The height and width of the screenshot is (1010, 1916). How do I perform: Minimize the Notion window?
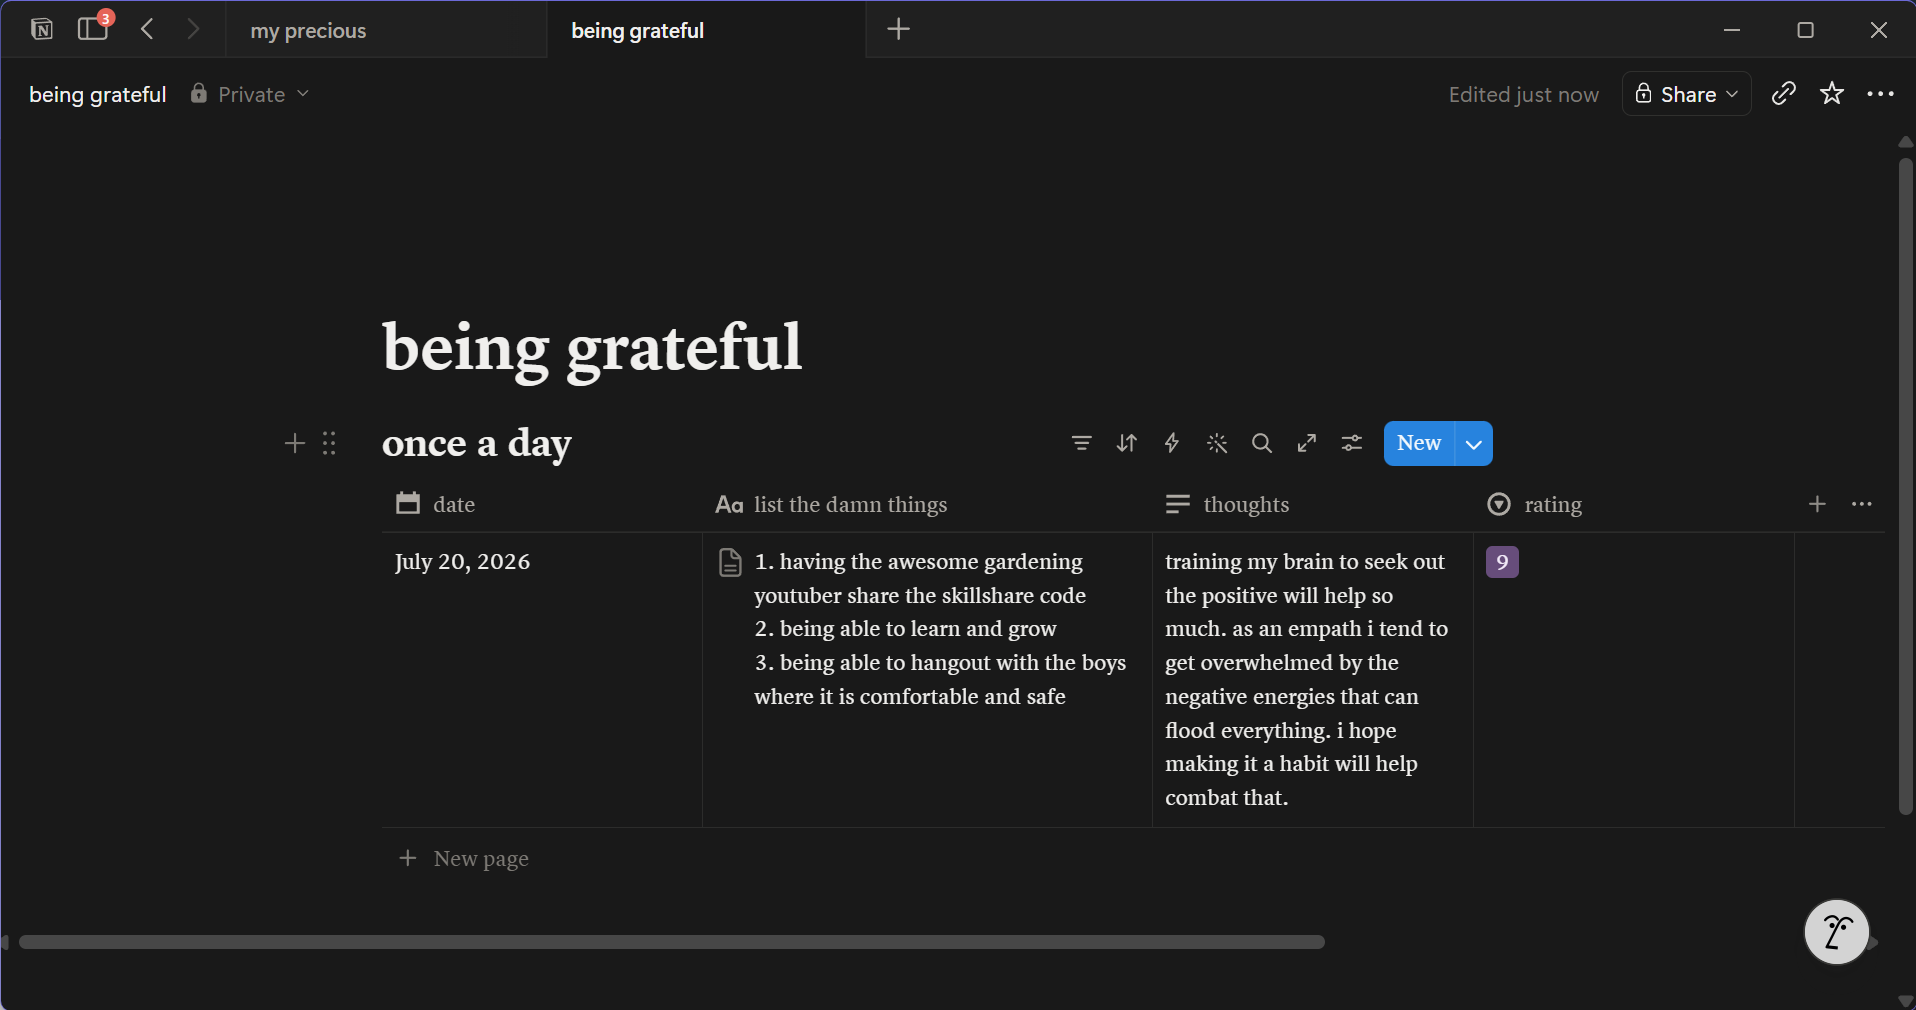[1732, 30]
